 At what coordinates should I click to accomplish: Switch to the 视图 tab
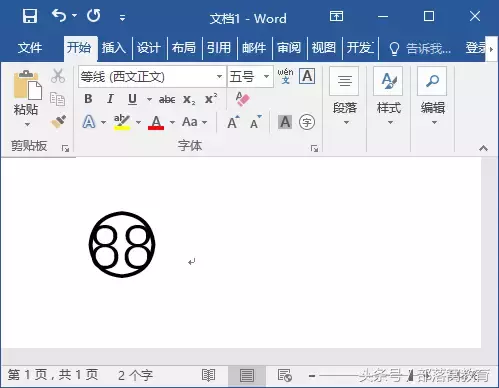[x=324, y=48]
